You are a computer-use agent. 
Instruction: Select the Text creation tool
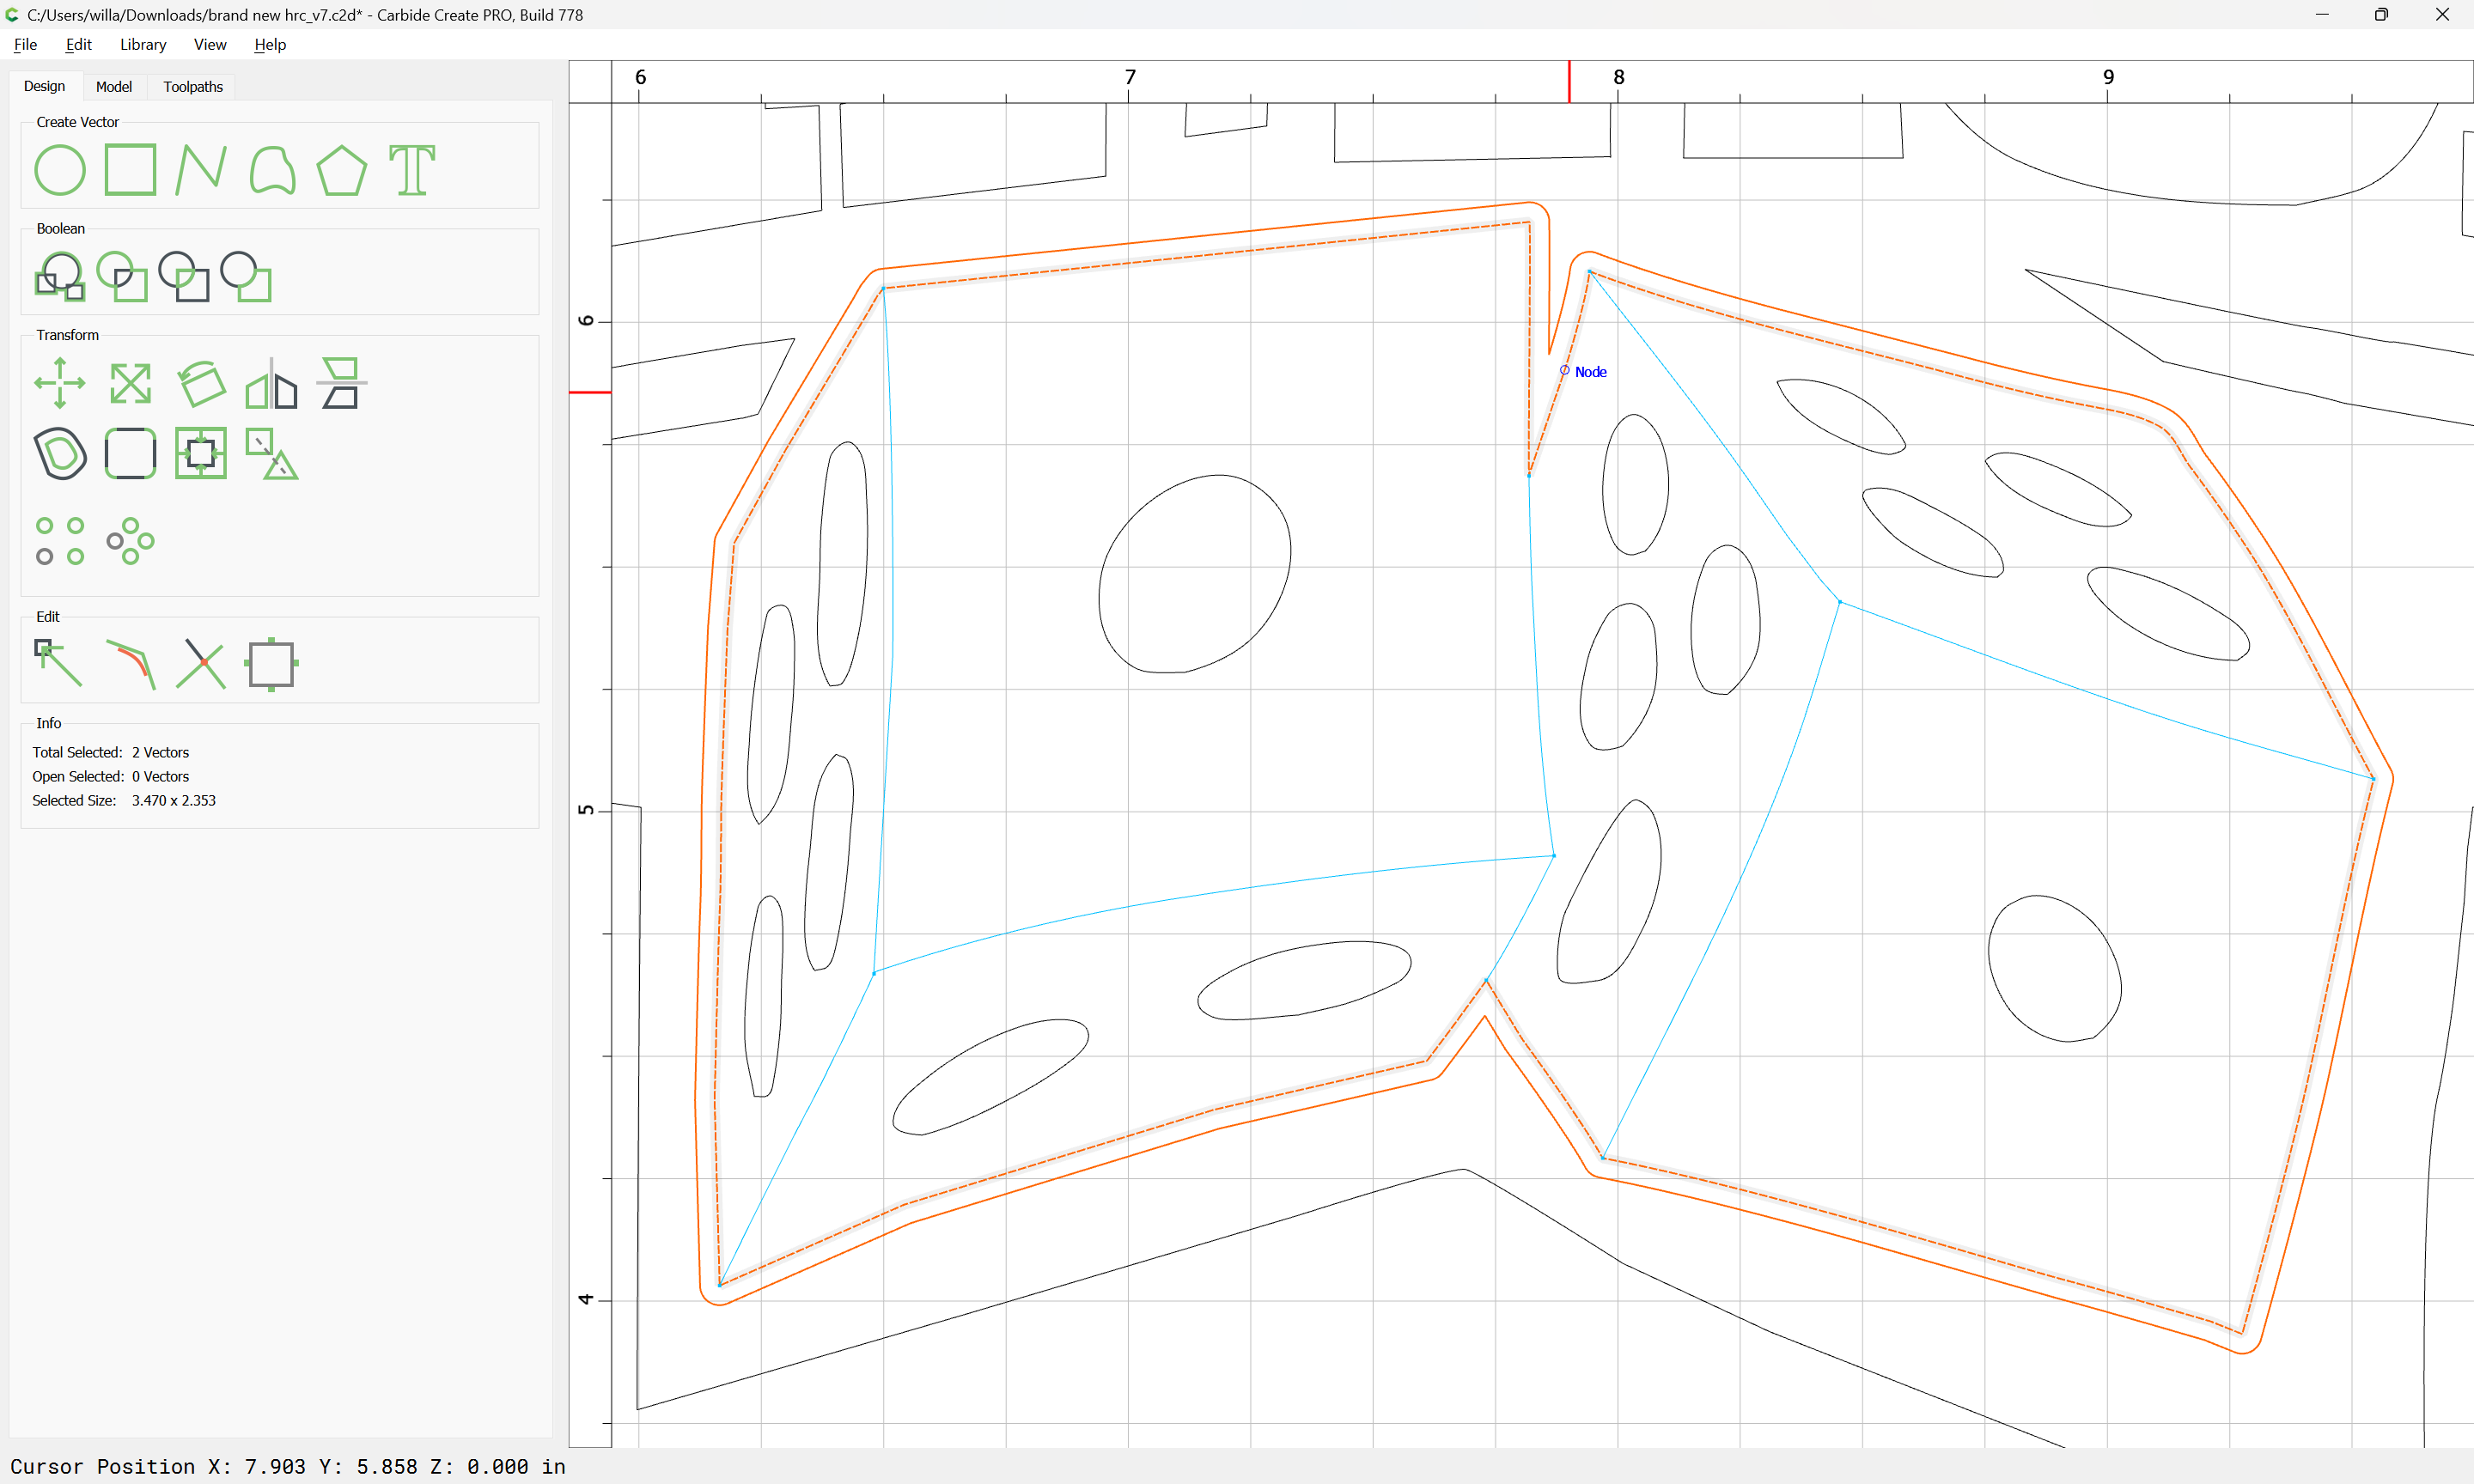click(x=412, y=170)
